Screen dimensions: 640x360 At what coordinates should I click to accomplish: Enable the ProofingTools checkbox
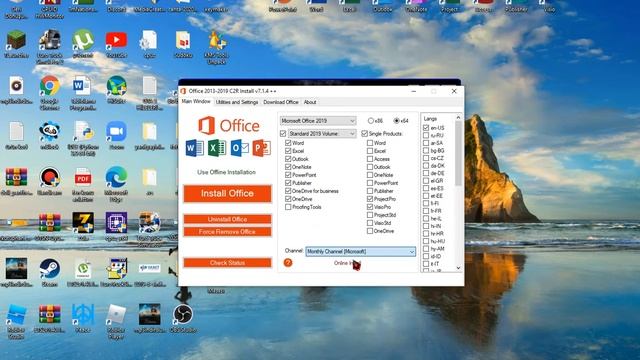pos(288,207)
